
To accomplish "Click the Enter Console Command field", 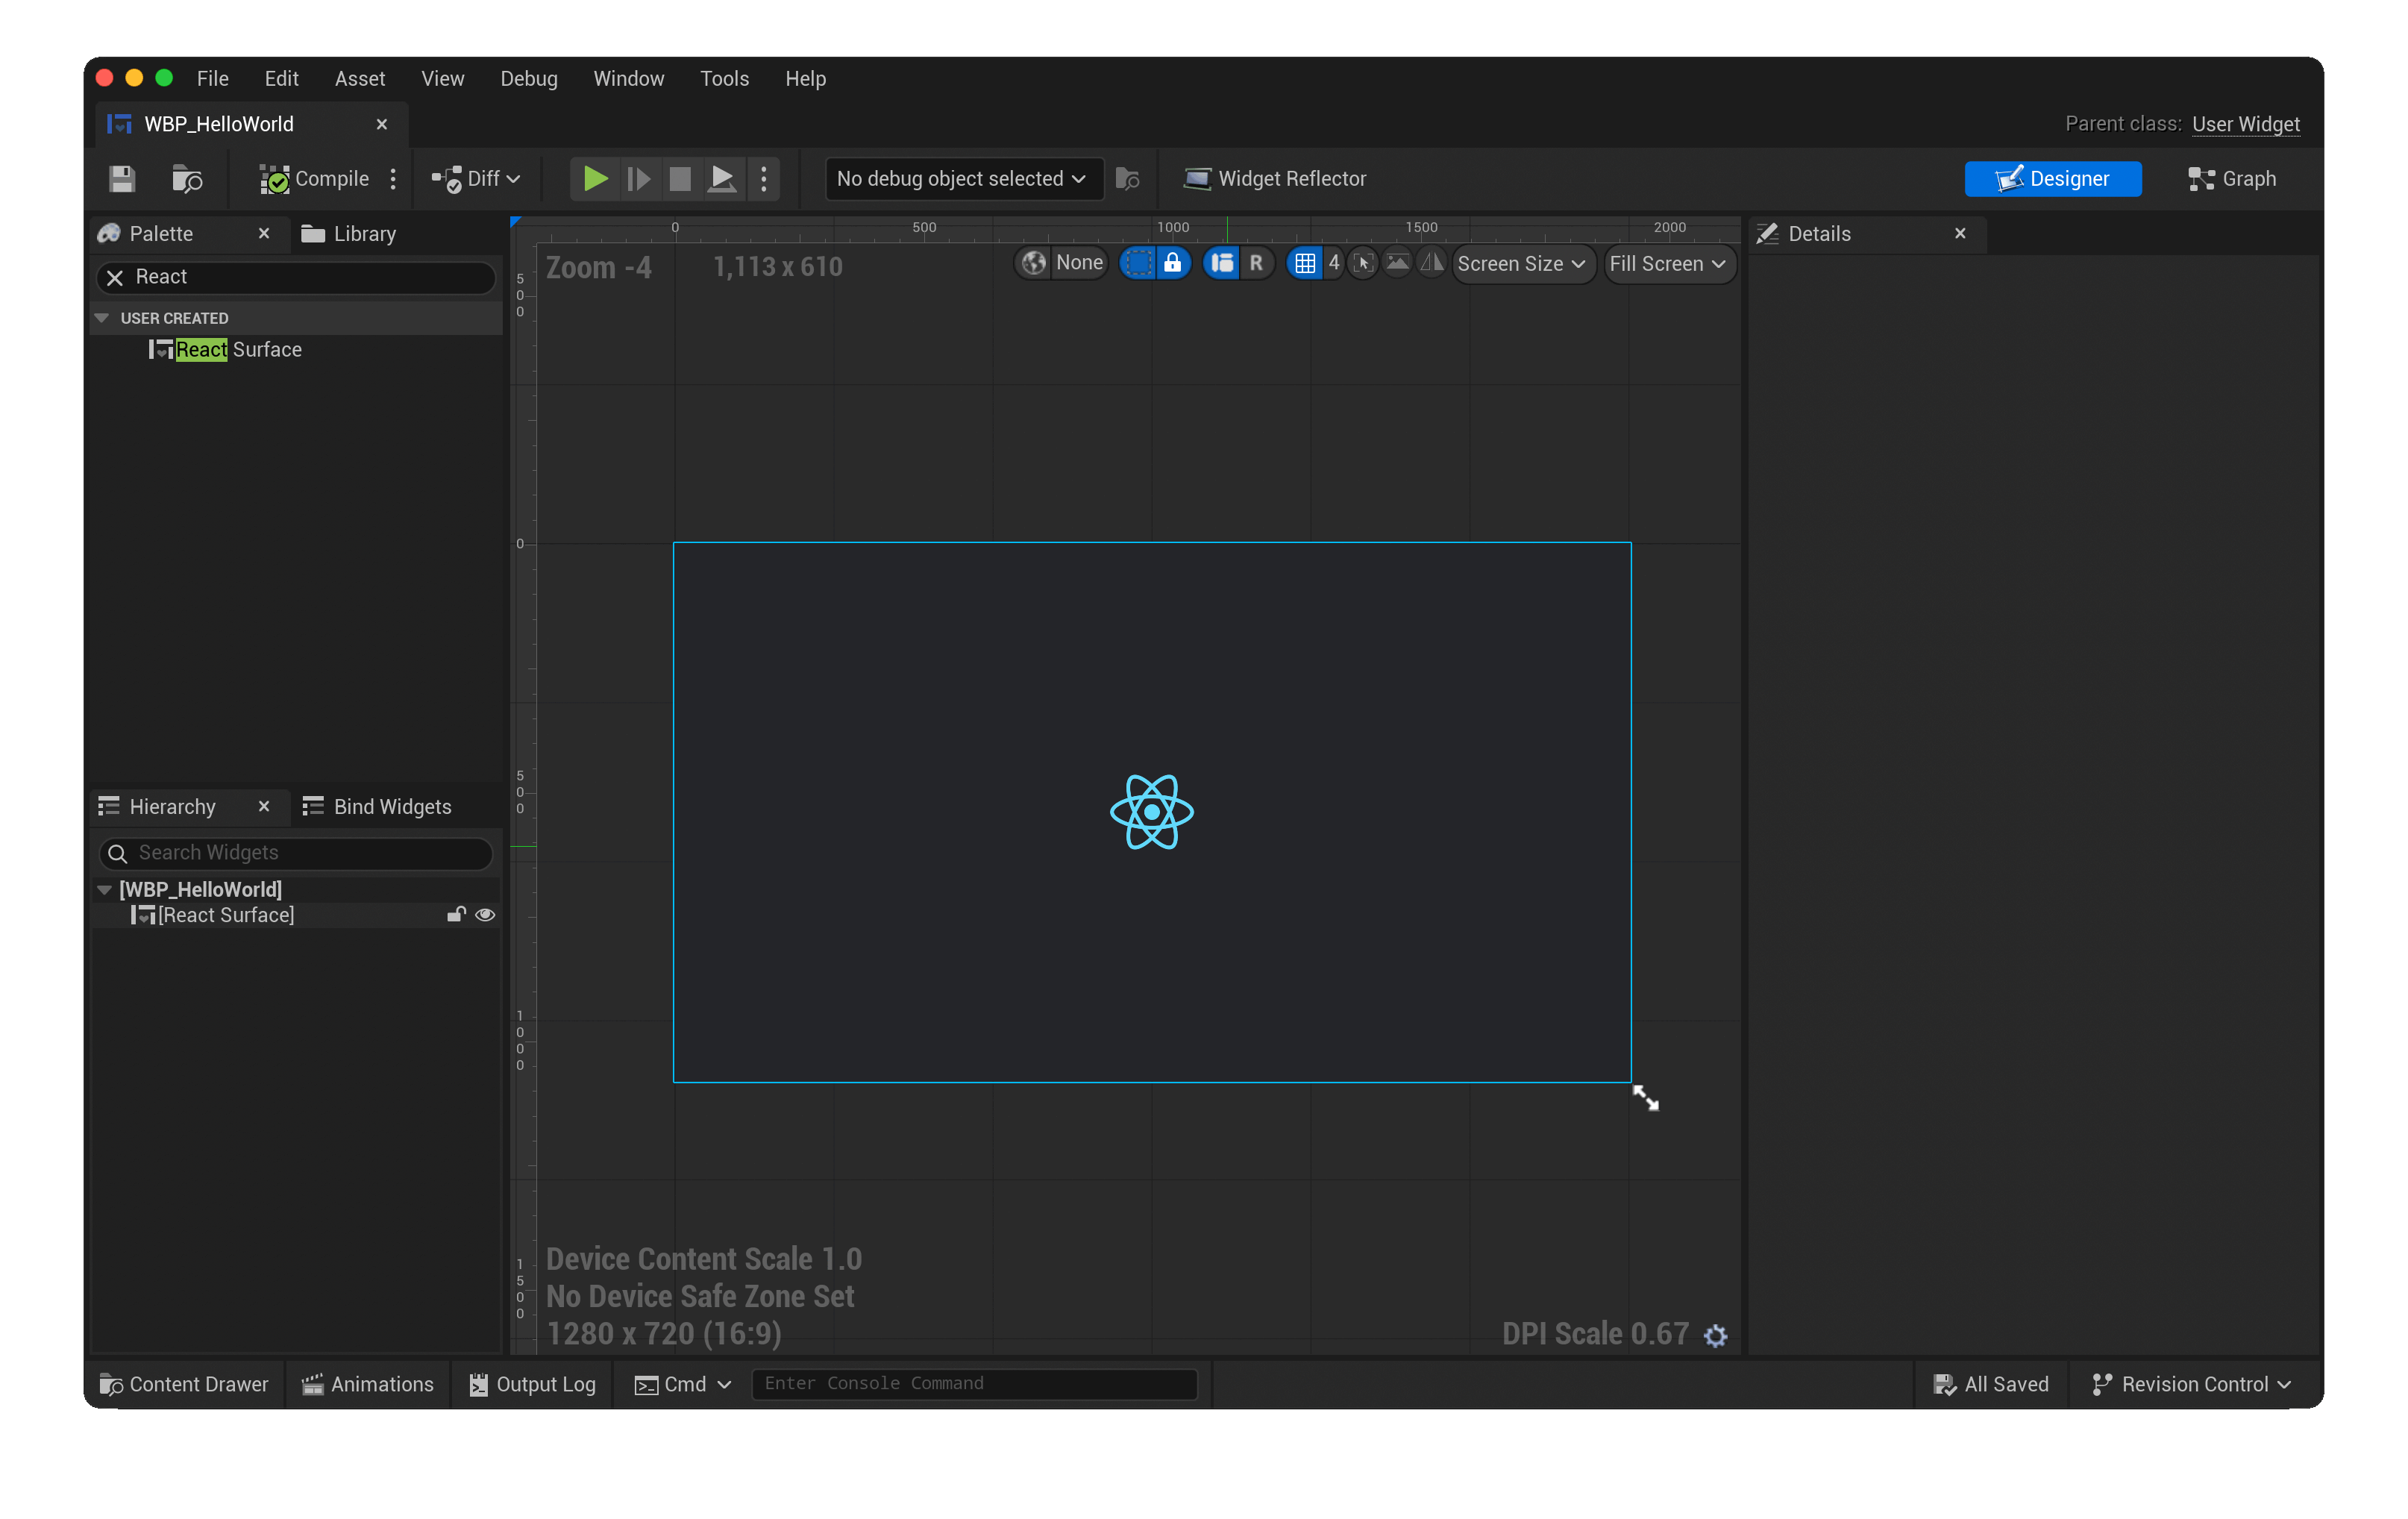I will (x=974, y=1383).
